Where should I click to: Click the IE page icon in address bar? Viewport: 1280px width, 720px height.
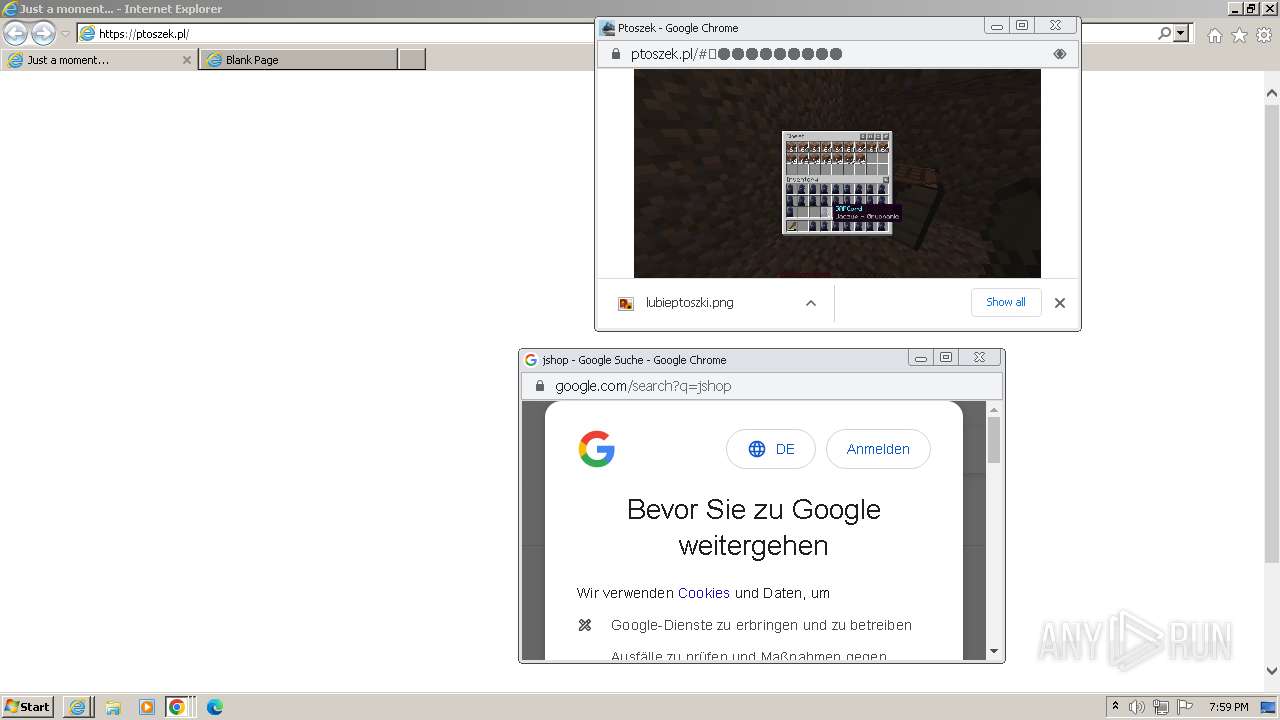[88, 34]
